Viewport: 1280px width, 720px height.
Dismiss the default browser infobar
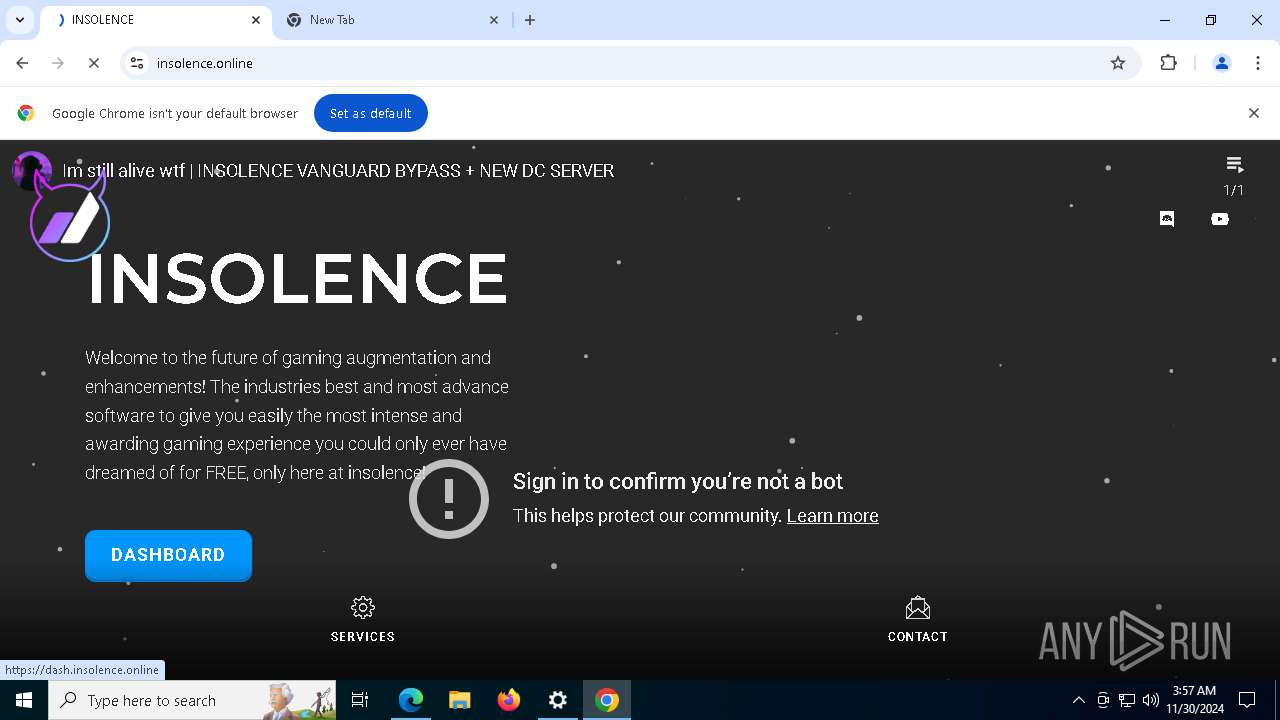(1253, 113)
